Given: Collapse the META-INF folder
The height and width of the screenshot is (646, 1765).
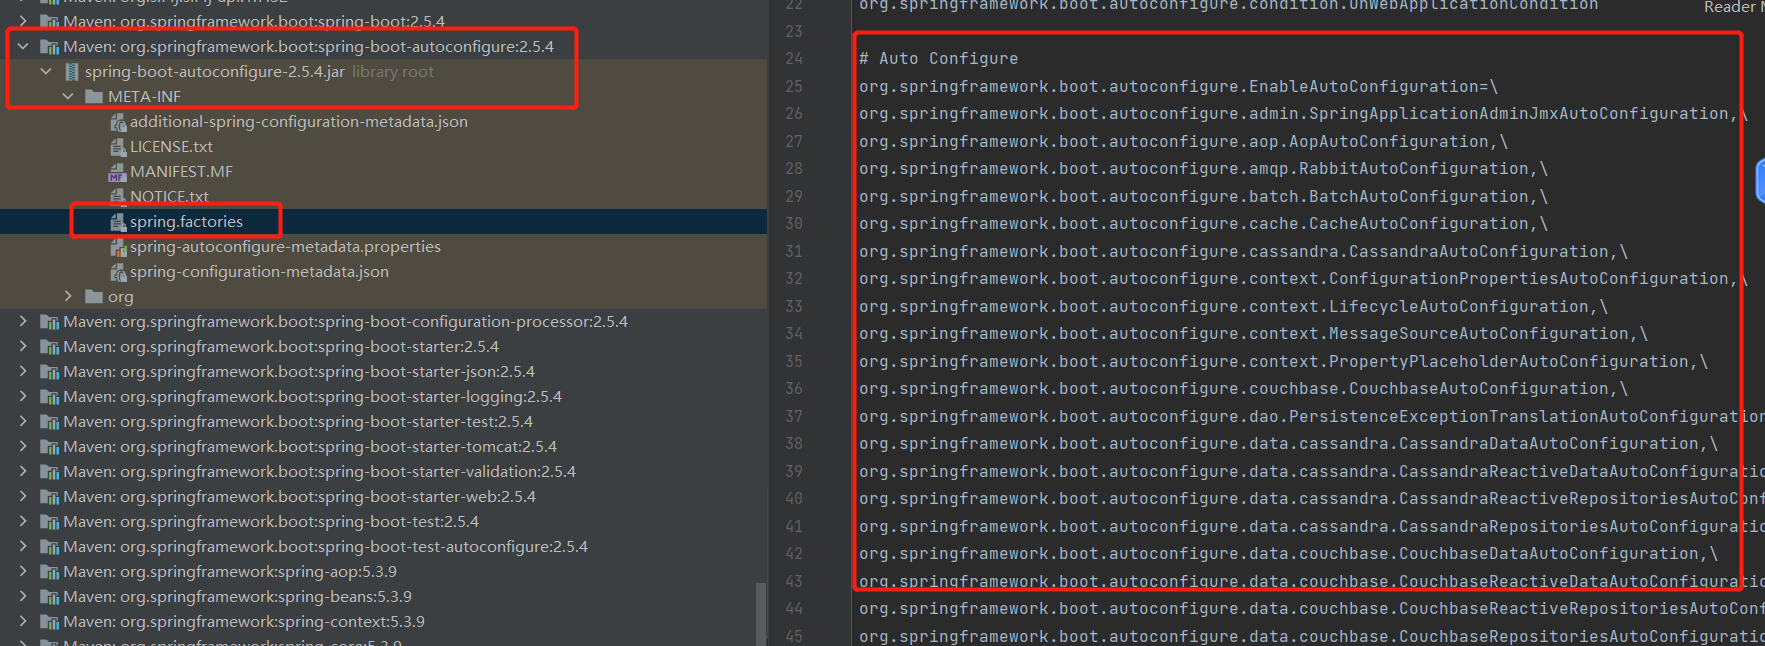Looking at the screenshot, I should click(x=68, y=96).
